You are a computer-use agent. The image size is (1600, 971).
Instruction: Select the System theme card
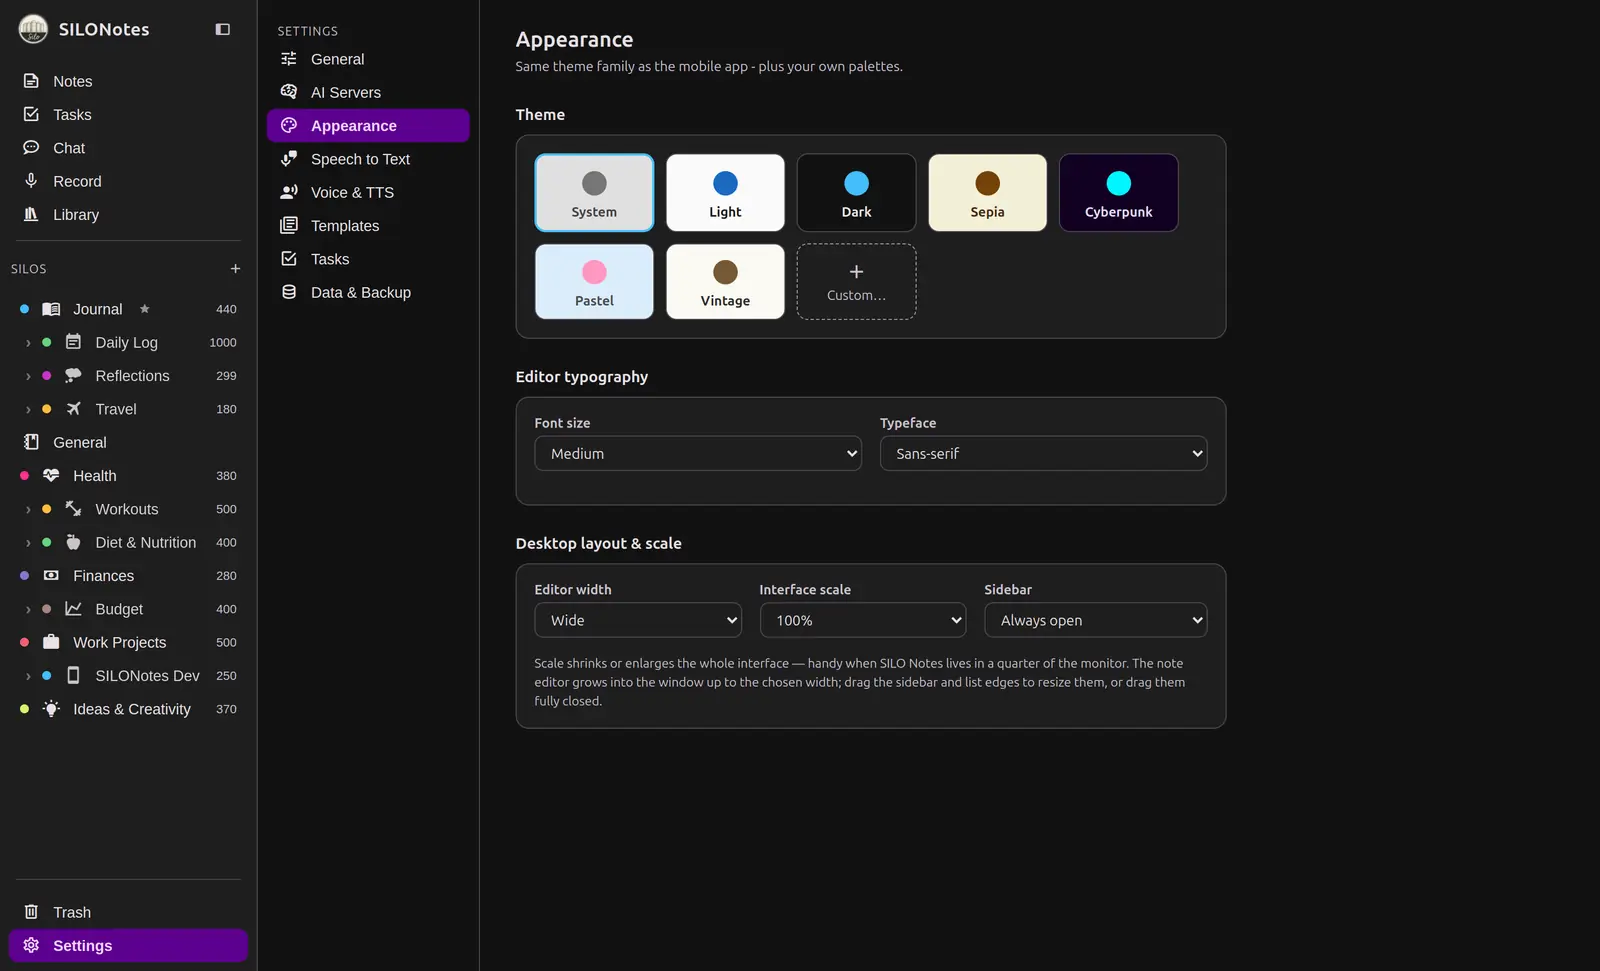pos(594,192)
